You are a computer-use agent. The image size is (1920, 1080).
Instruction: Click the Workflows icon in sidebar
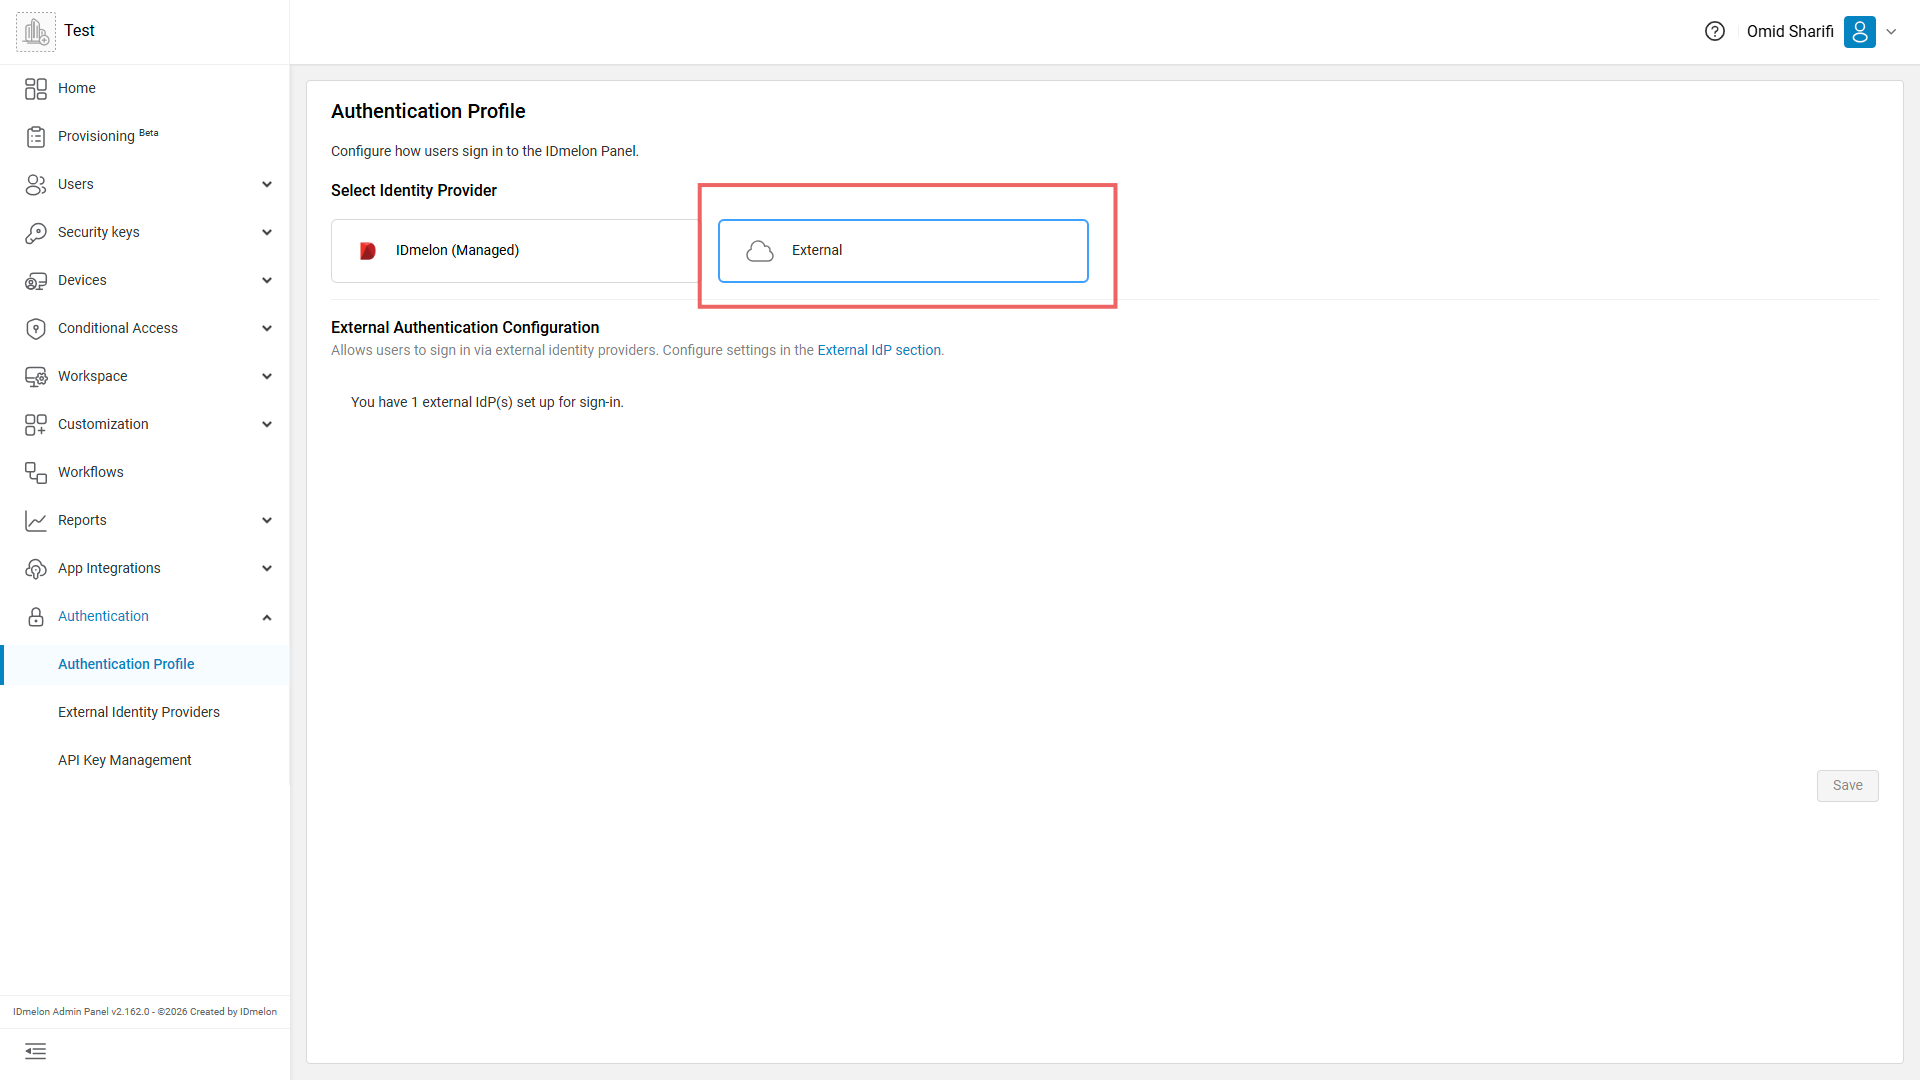click(36, 473)
